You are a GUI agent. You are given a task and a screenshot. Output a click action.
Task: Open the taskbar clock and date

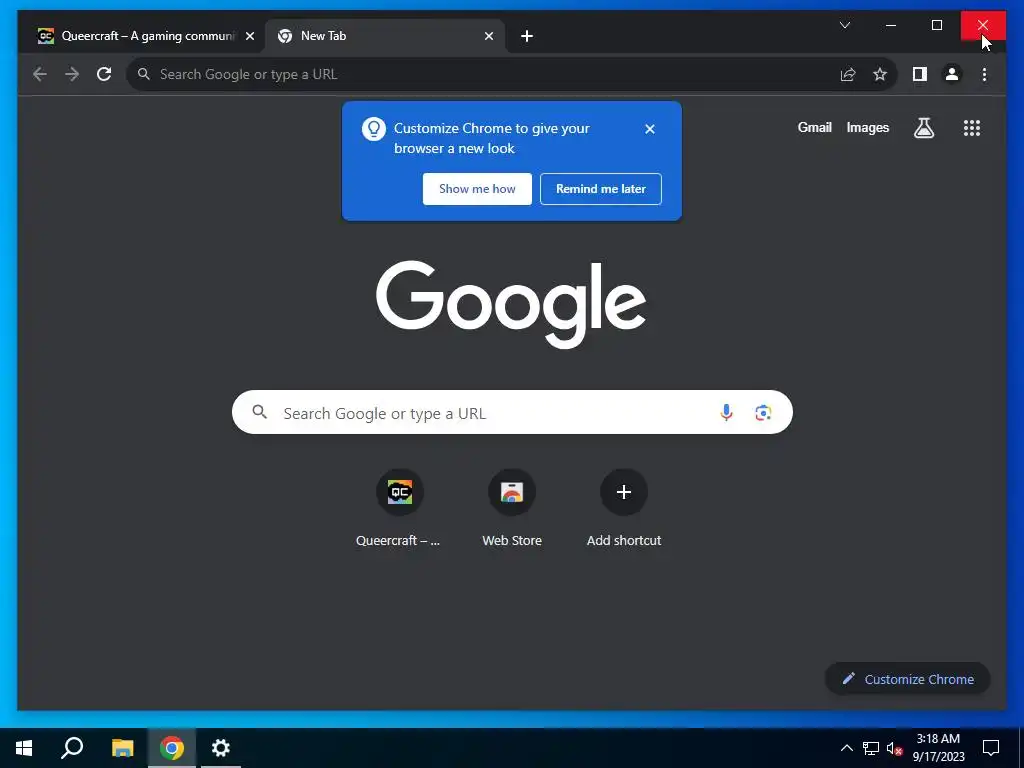pyautogui.click(x=938, y=748)
